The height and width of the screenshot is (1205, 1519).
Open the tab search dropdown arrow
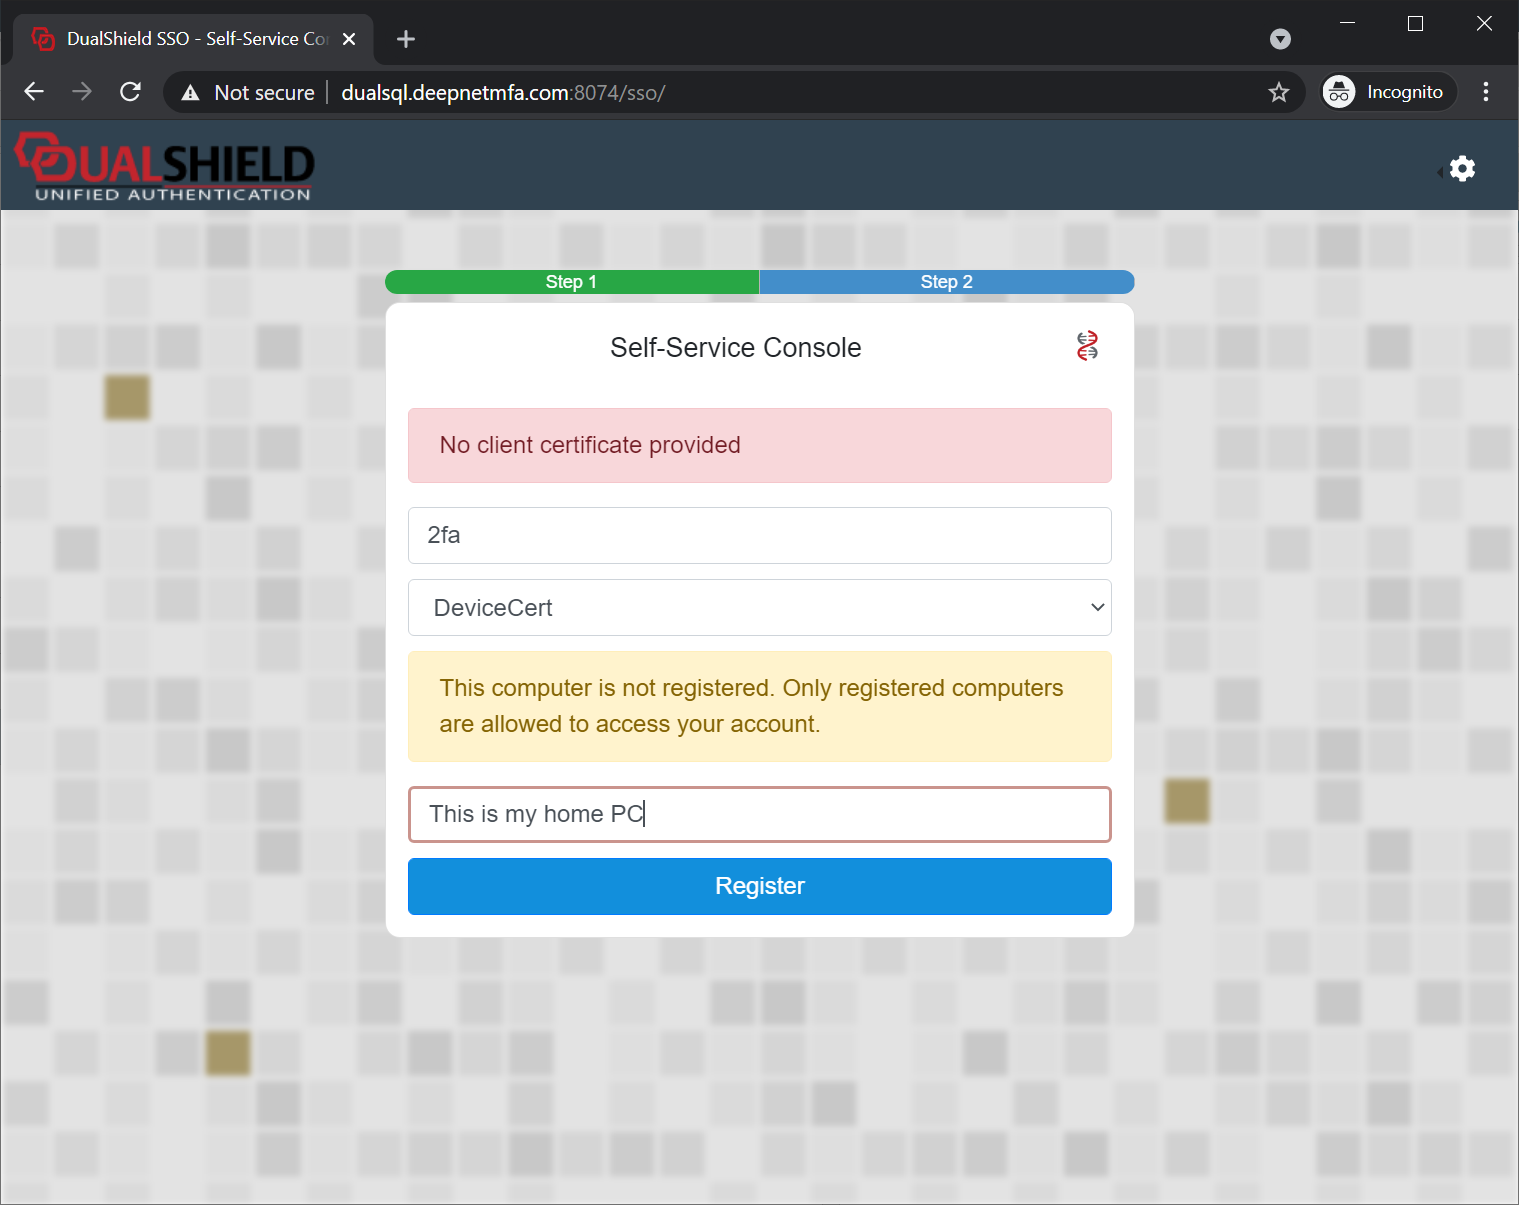point(1280,39)
